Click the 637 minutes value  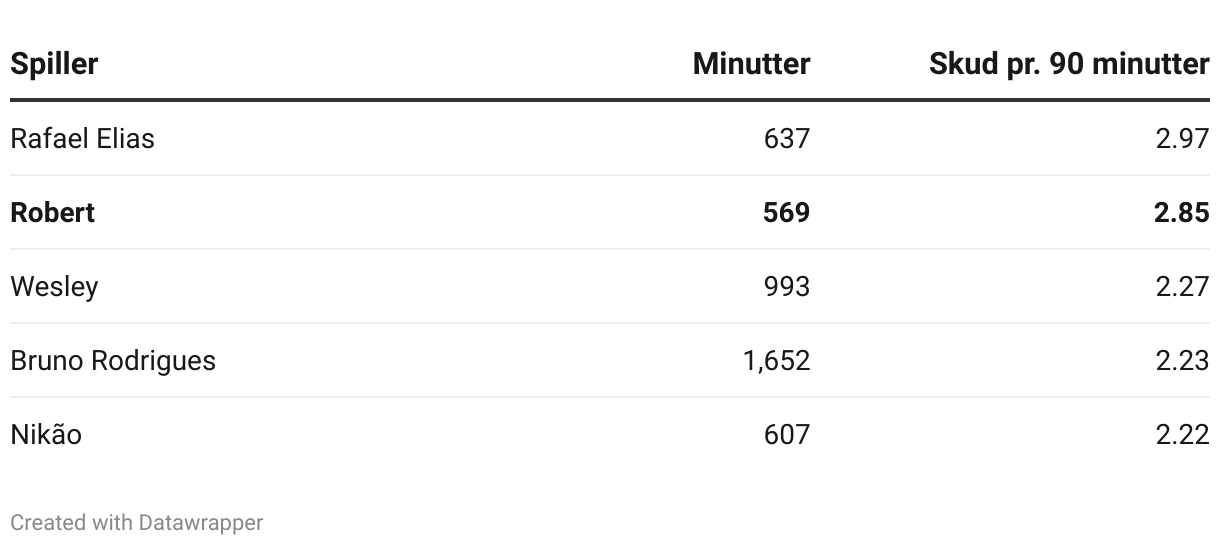(787, 138)
